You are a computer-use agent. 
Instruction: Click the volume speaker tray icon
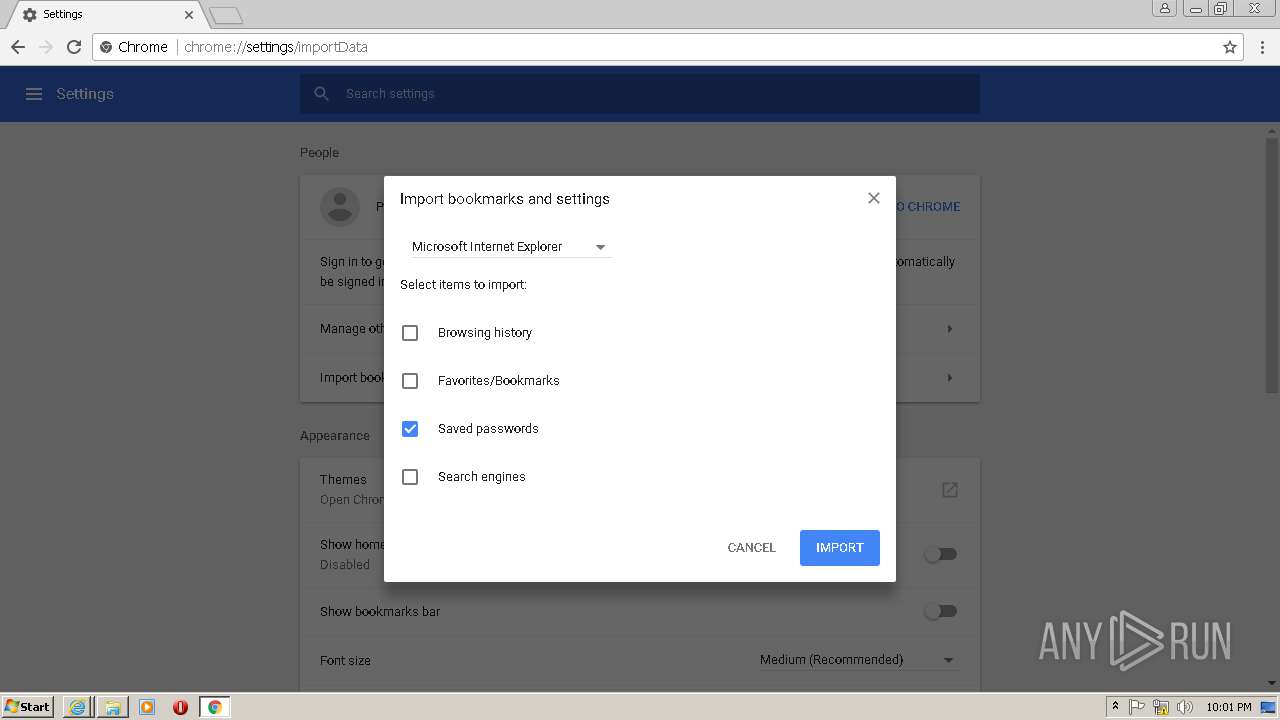pos(1185,707)
